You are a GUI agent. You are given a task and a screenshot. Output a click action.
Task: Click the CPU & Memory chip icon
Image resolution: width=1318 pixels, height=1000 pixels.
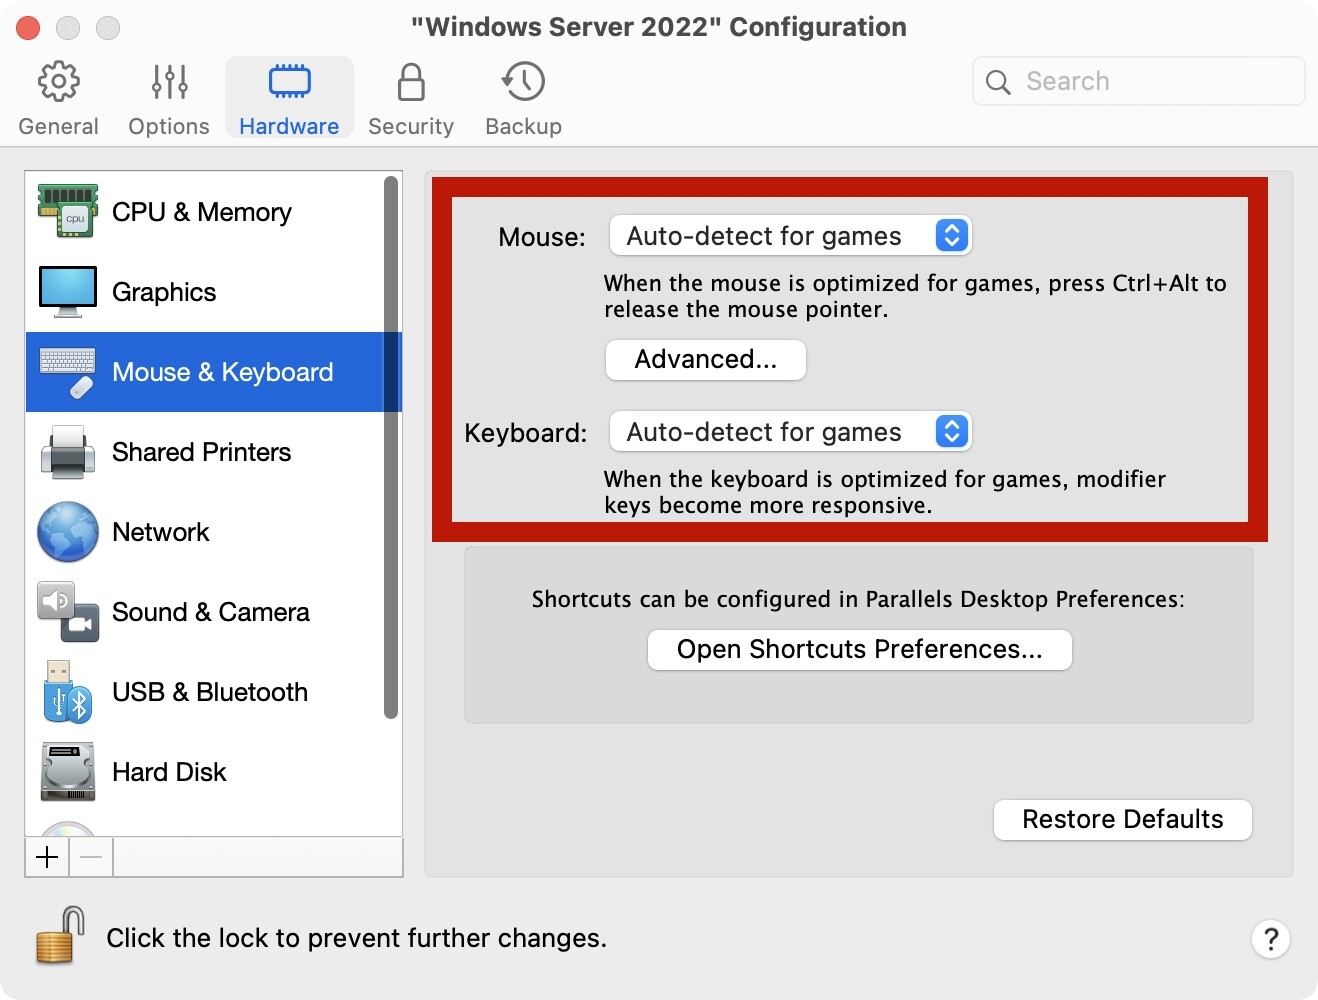(x=68, y=211)
